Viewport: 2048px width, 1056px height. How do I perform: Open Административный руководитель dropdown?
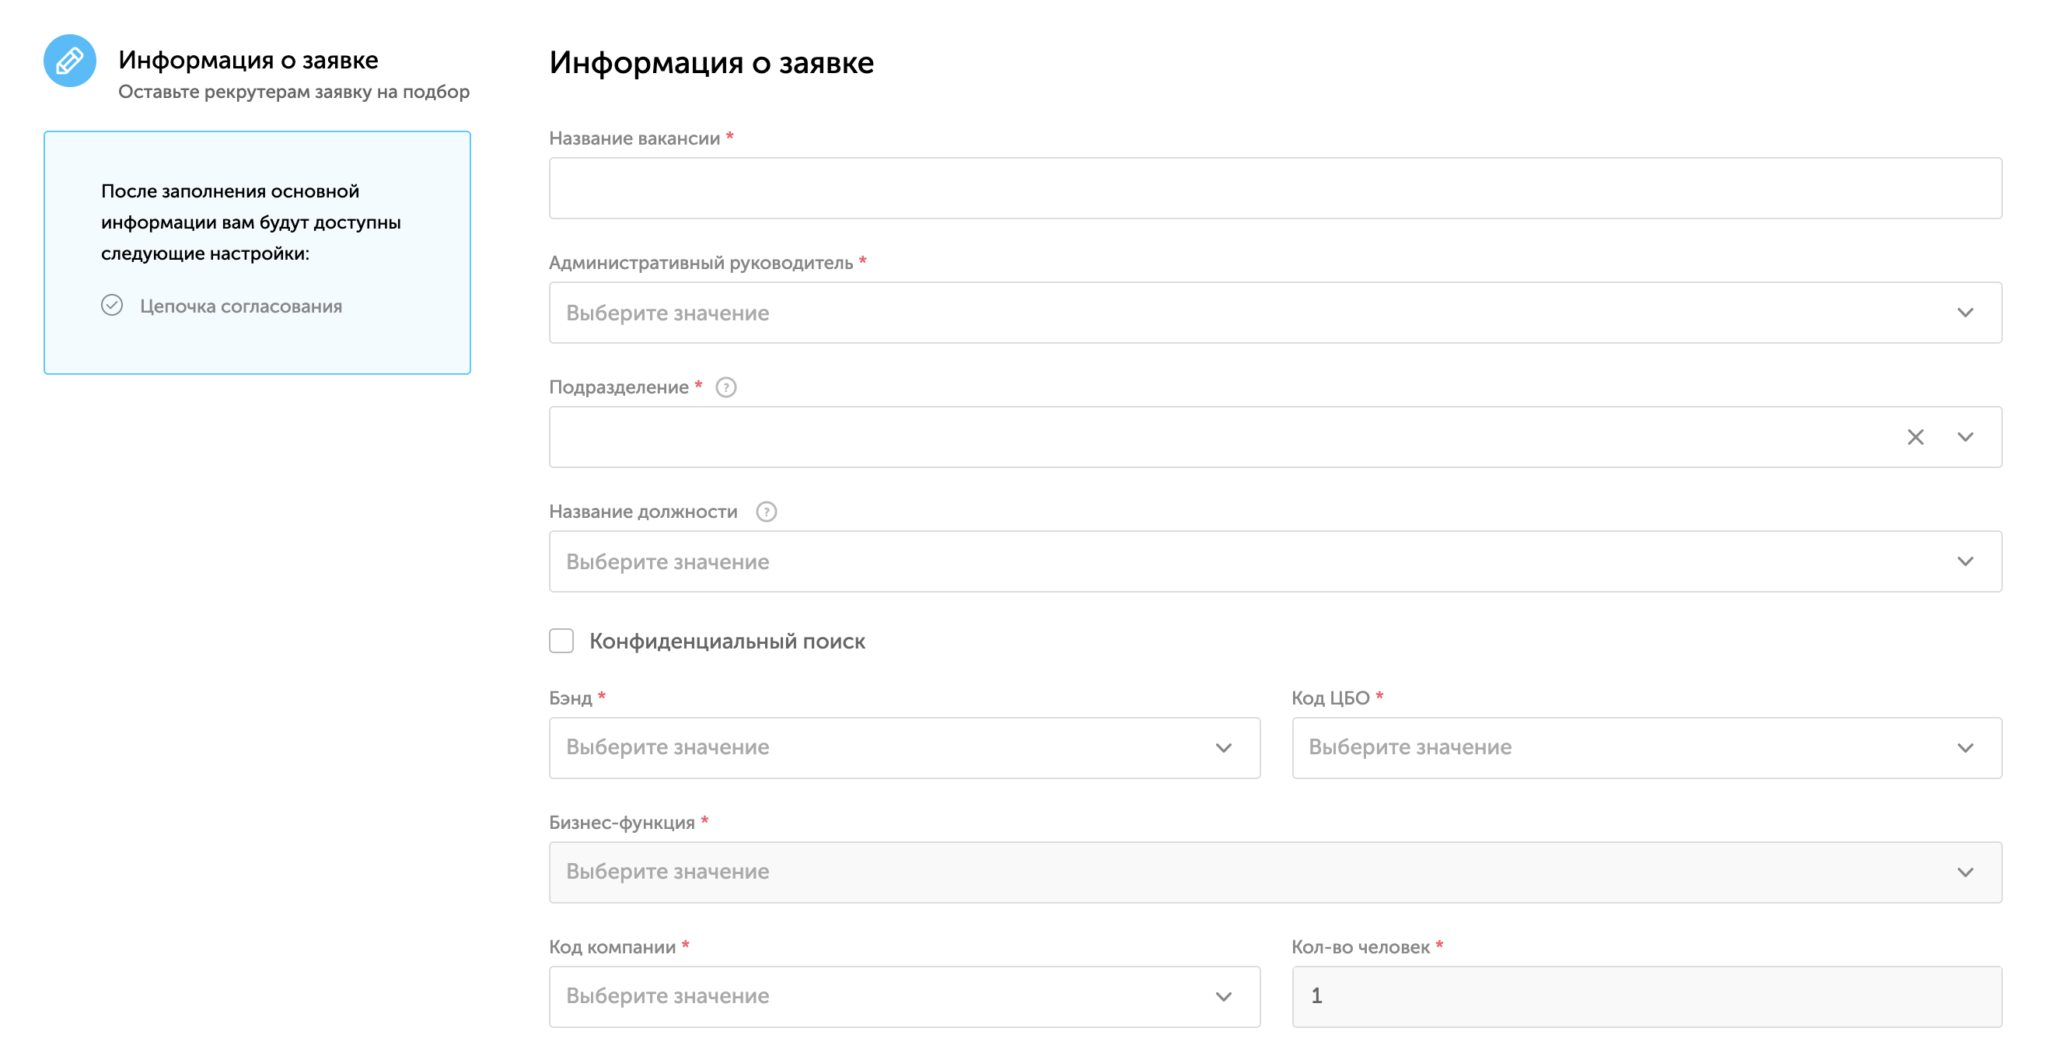[1274, 313]
